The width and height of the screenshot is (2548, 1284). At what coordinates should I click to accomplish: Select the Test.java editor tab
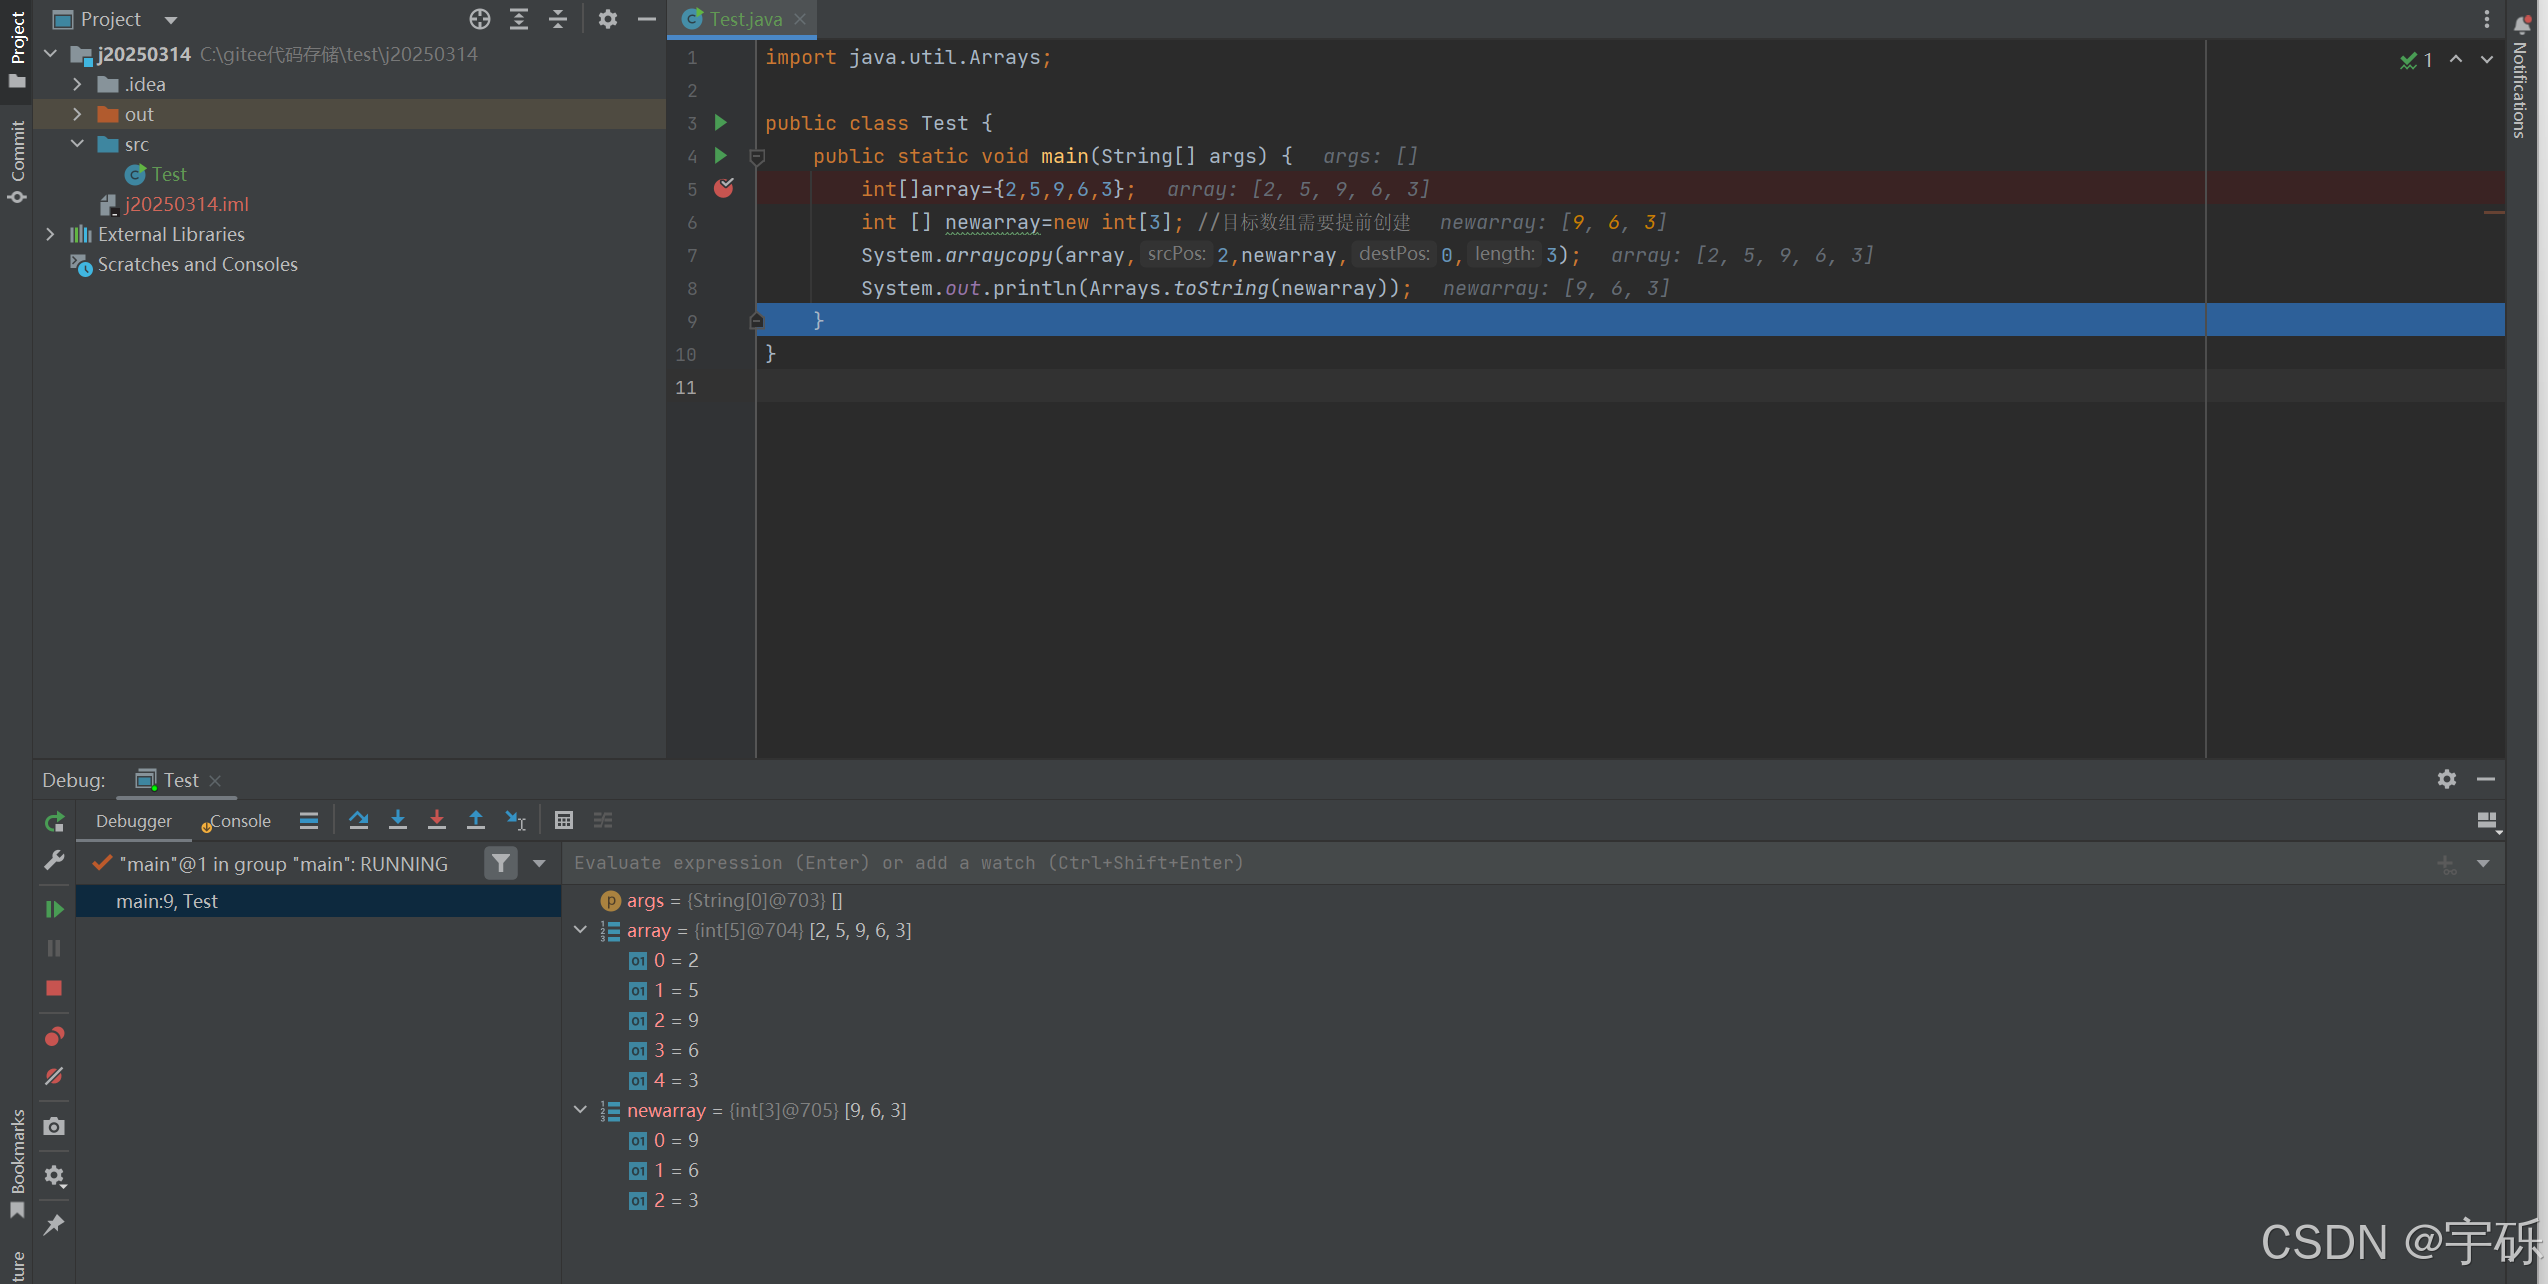(744, 19)
